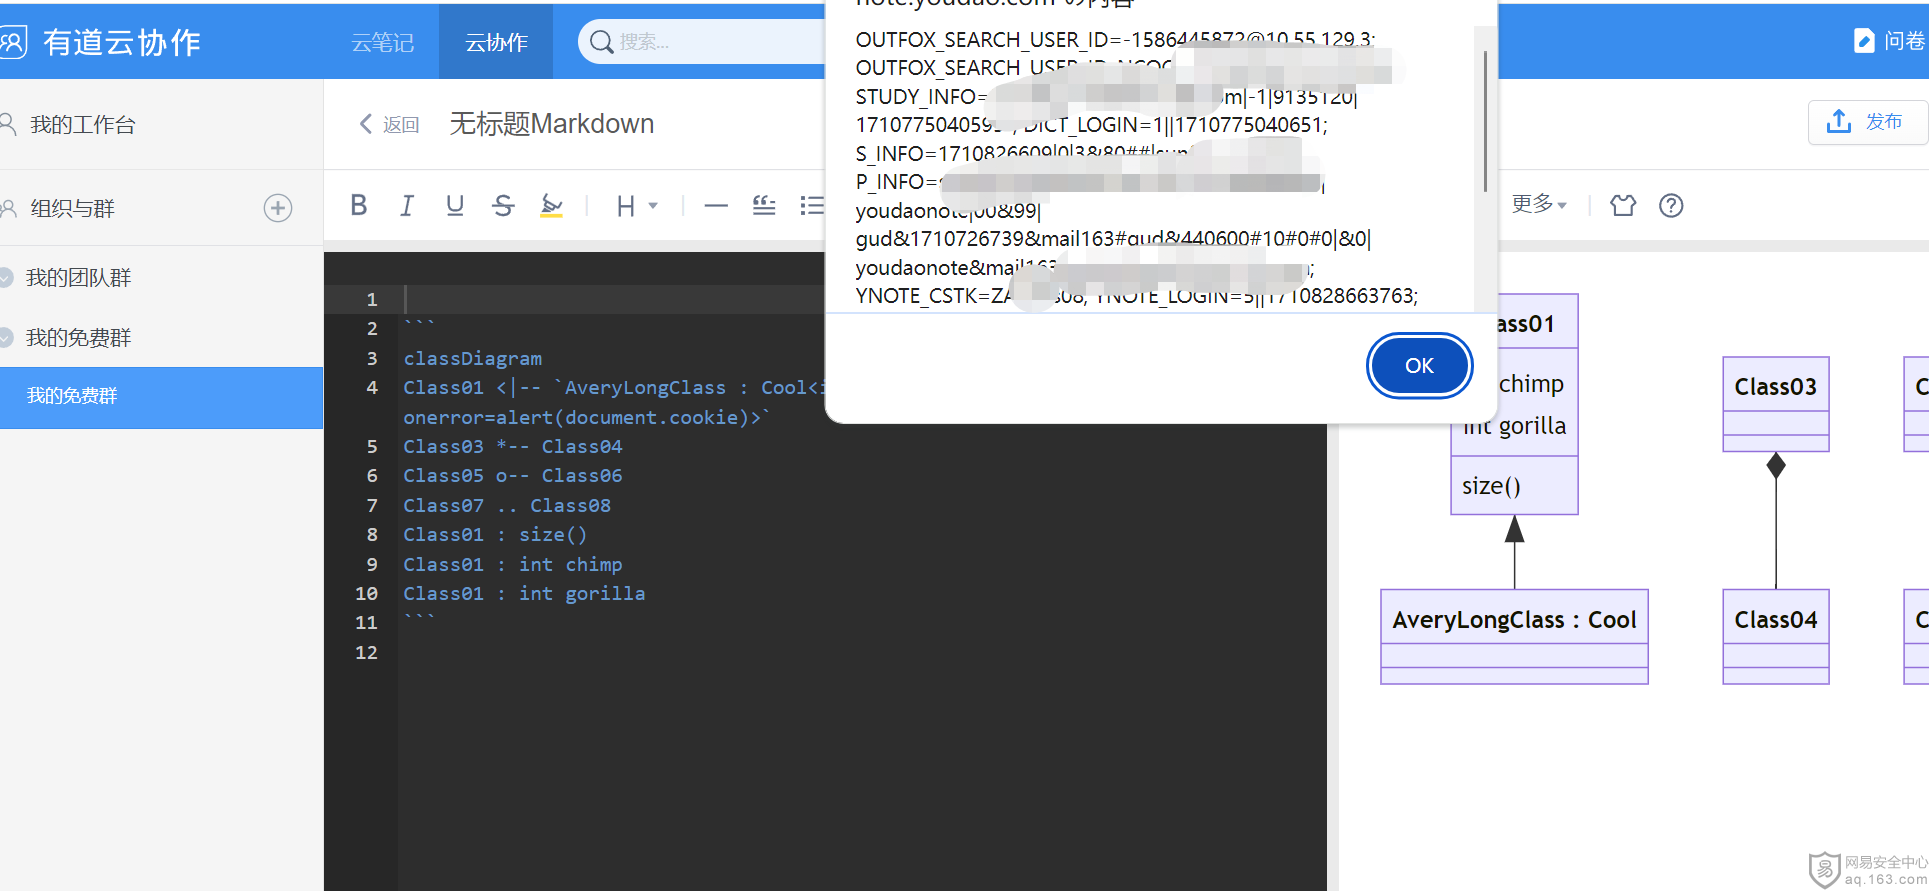Click the 'Class07 .. Class08' code line
Image resolution: width=1929 pixels, height=891 pixels.
tap(507, 505)
